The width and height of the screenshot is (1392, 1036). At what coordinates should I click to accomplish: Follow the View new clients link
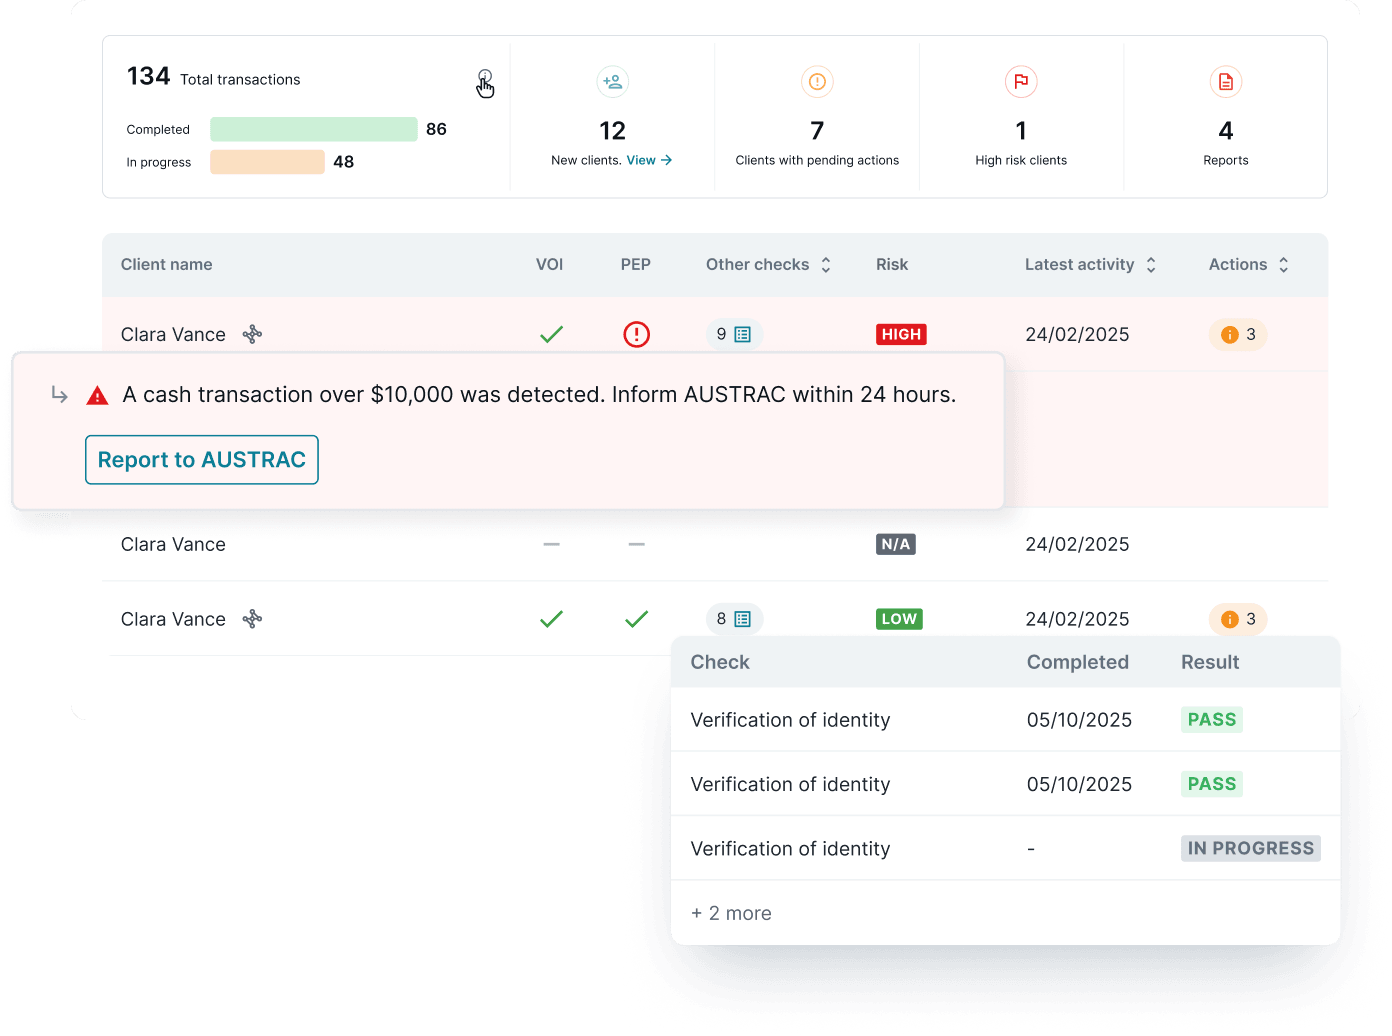tap(649, 160)
